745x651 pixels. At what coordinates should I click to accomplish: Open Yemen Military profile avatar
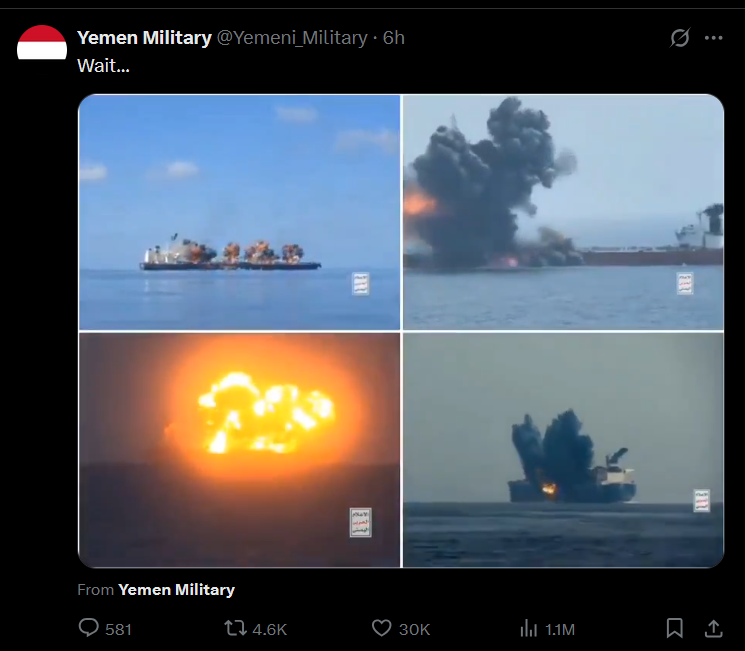(x=42, y=43)
